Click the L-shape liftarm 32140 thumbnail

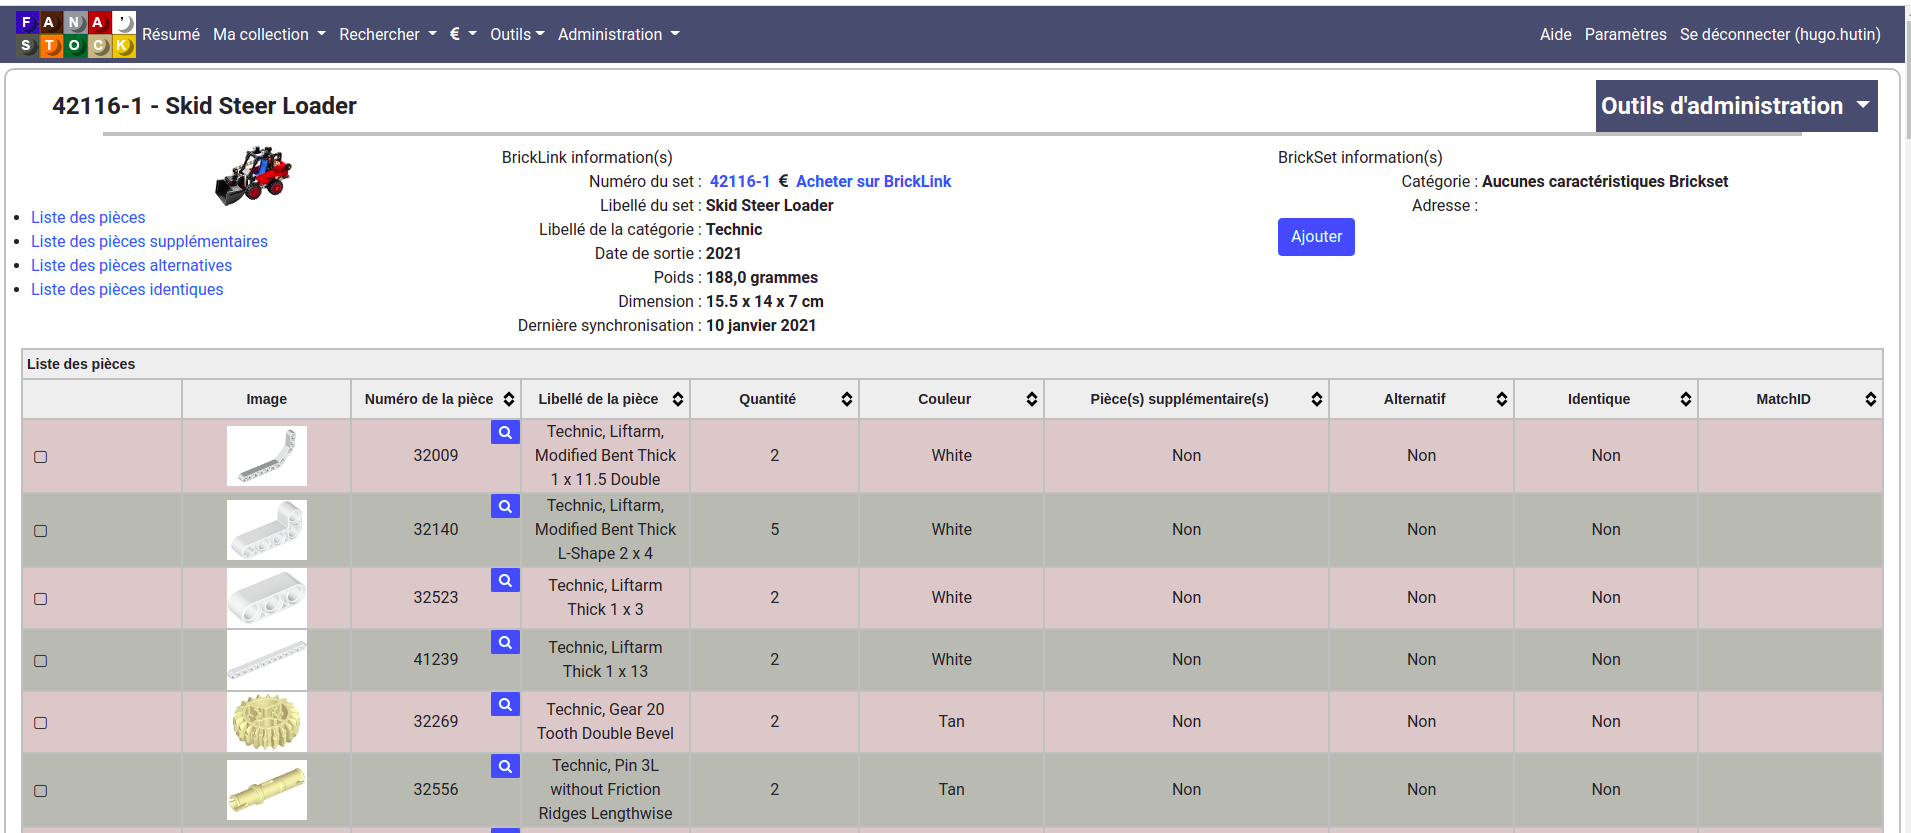267,530
